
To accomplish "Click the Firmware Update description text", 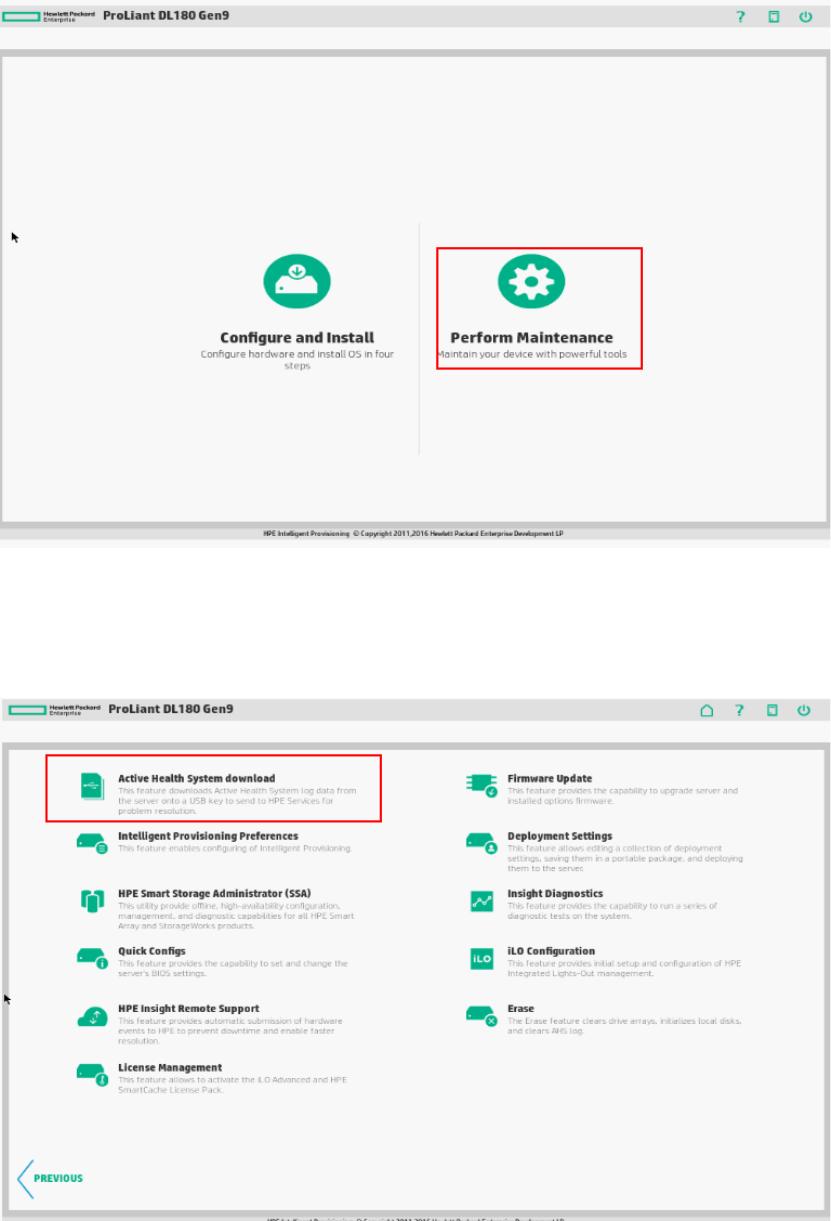I will (x=623, y=795).
